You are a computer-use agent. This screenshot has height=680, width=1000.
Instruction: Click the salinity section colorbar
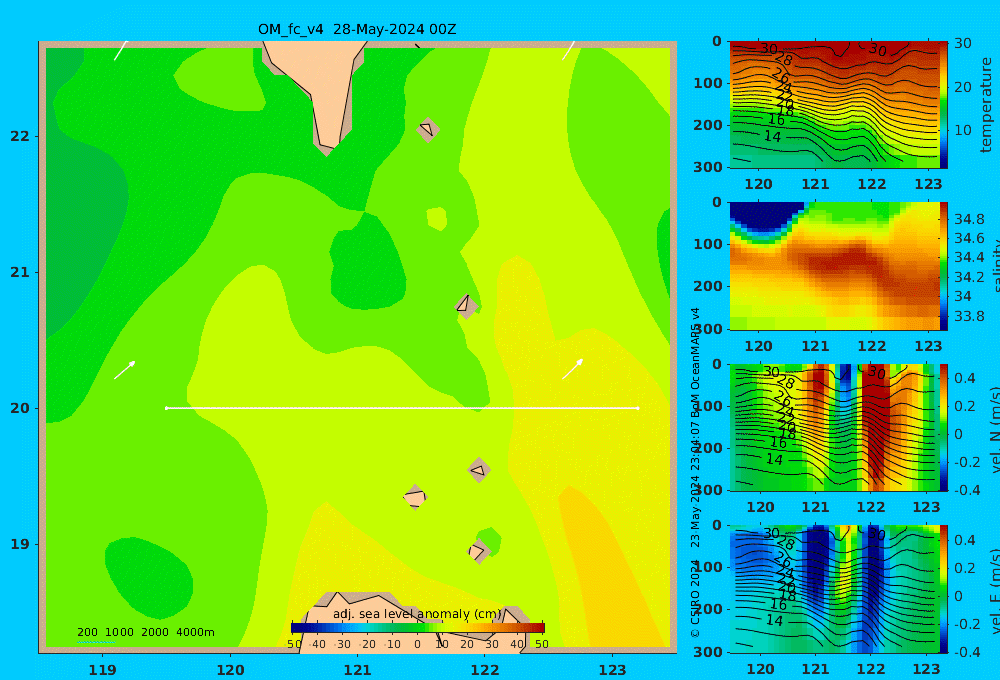pyautogui.click(x=944, y=266)
